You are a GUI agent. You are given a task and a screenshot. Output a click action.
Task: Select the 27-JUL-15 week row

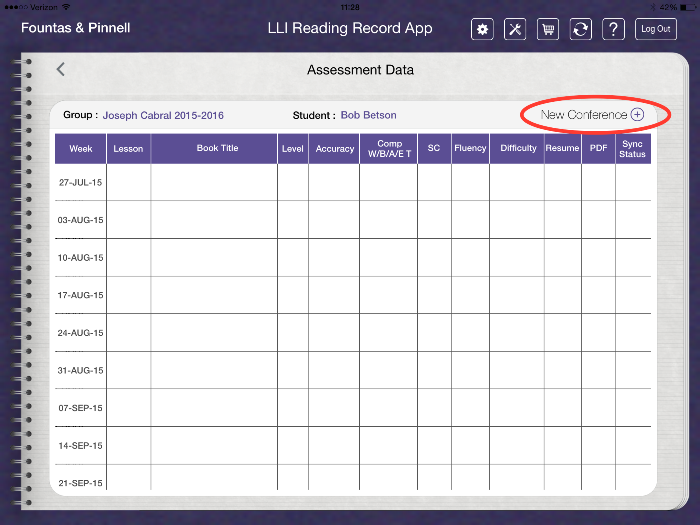click(x=81, y=182)
